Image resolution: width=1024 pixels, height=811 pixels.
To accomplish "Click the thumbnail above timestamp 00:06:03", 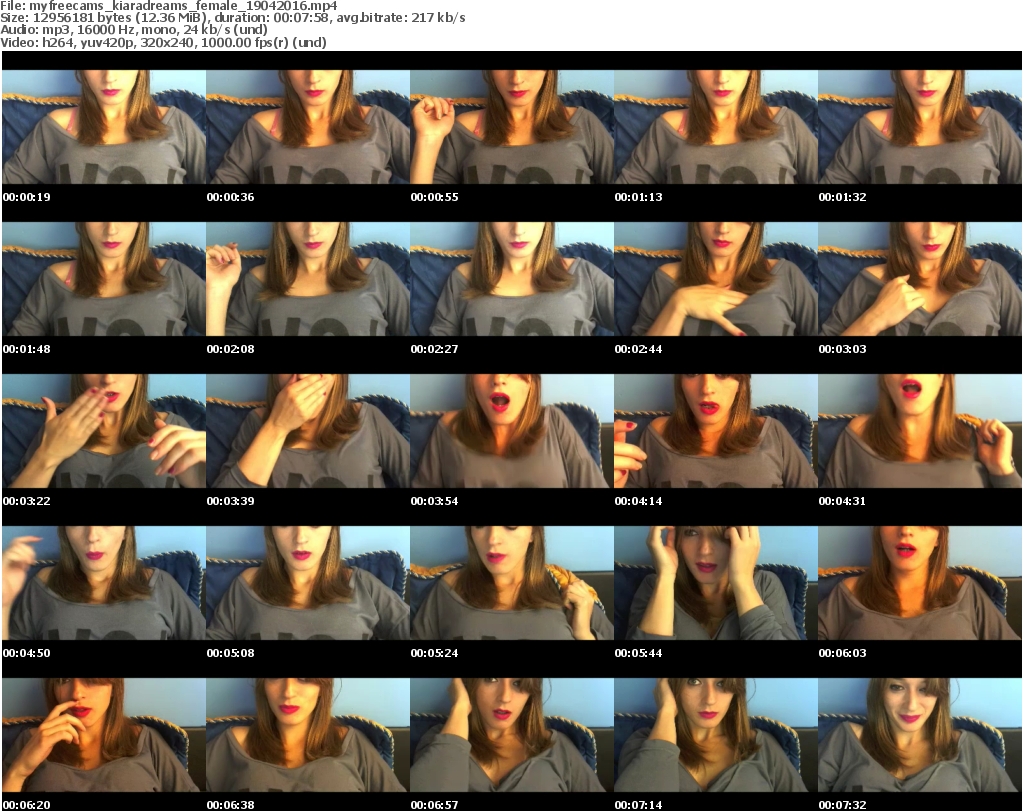I will tap(920, 583).
